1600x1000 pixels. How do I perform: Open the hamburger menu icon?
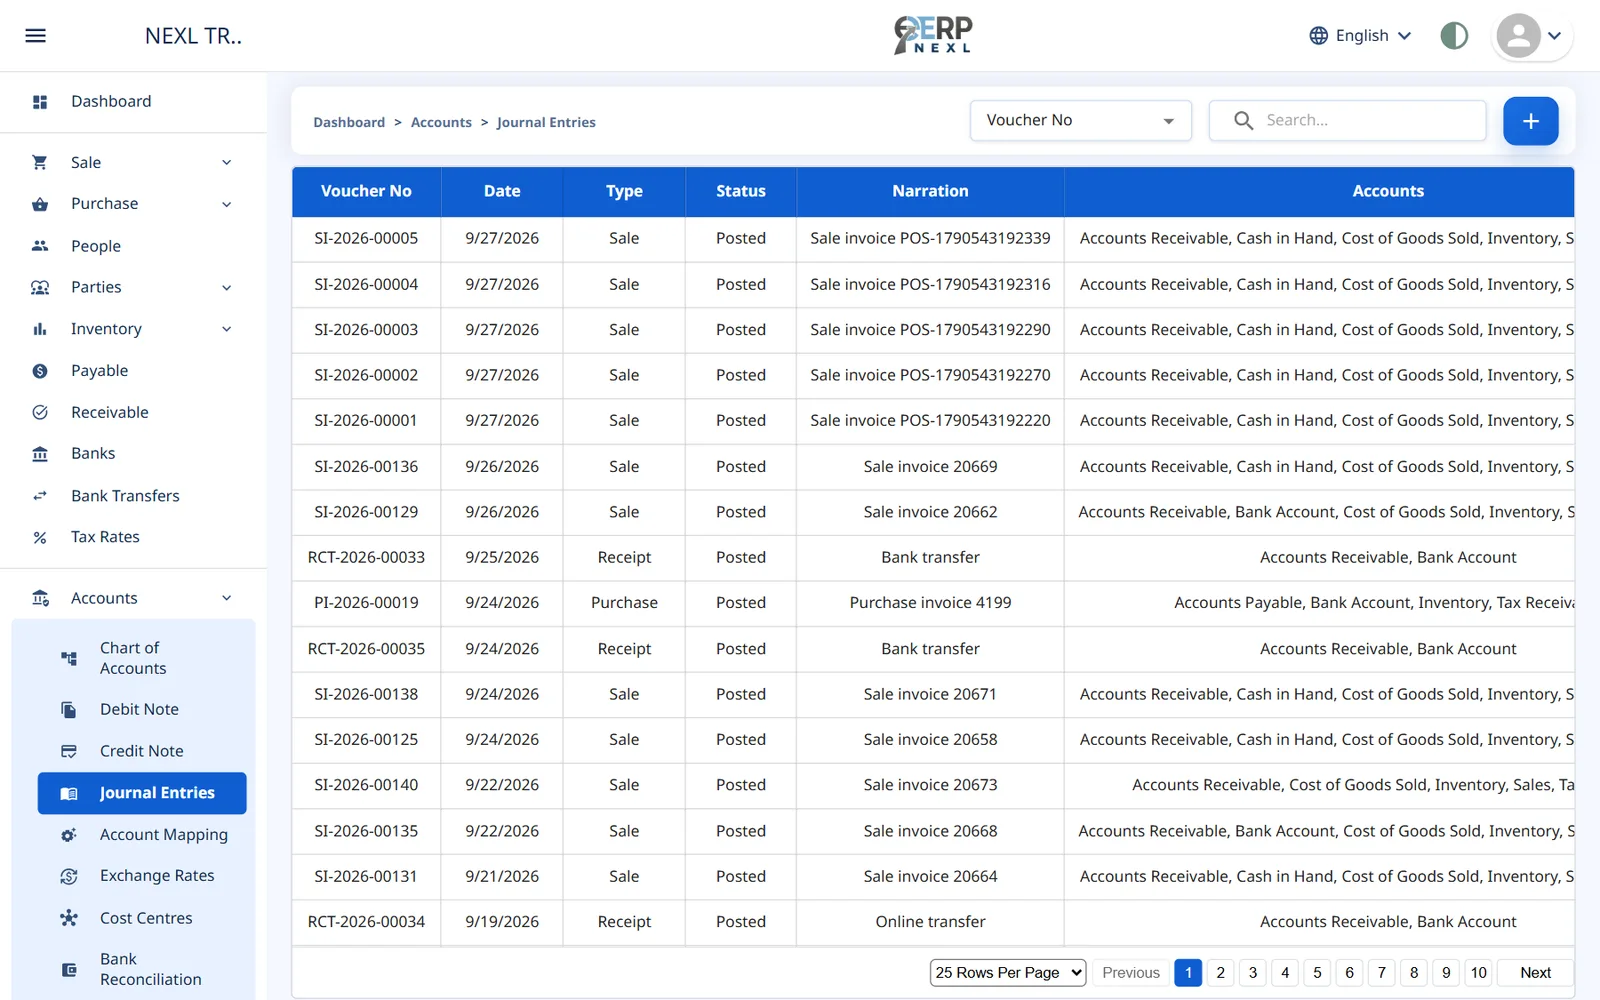[35, 36]
